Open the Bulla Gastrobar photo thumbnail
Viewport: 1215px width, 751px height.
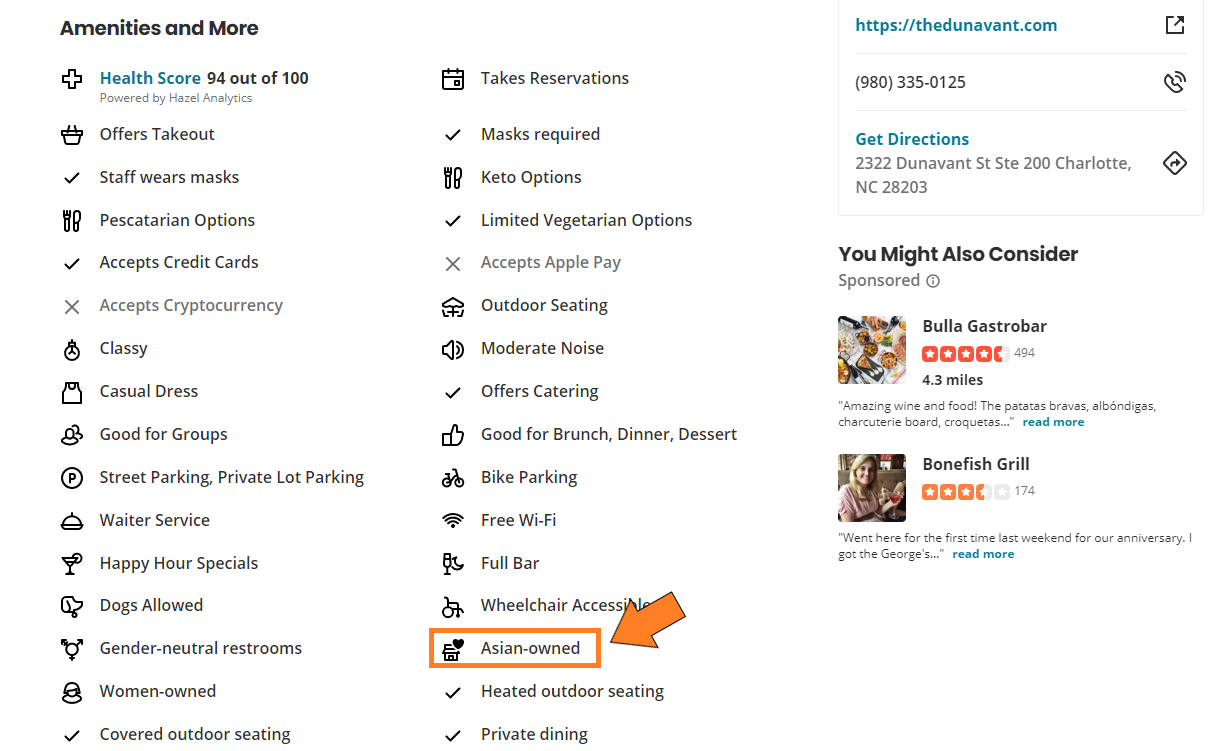click(x=872, y=350)
